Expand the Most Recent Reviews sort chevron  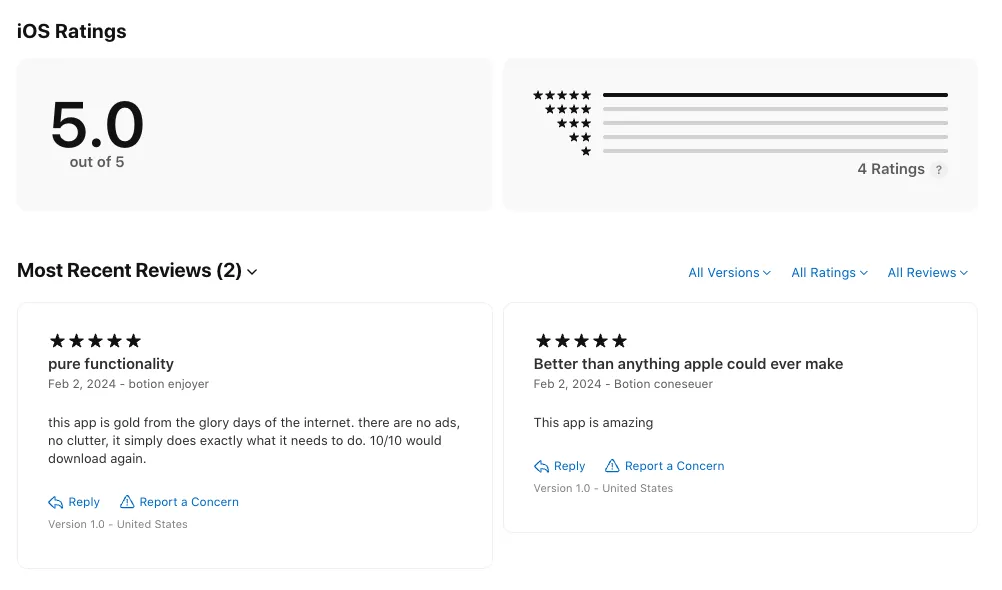pos(252,272)
